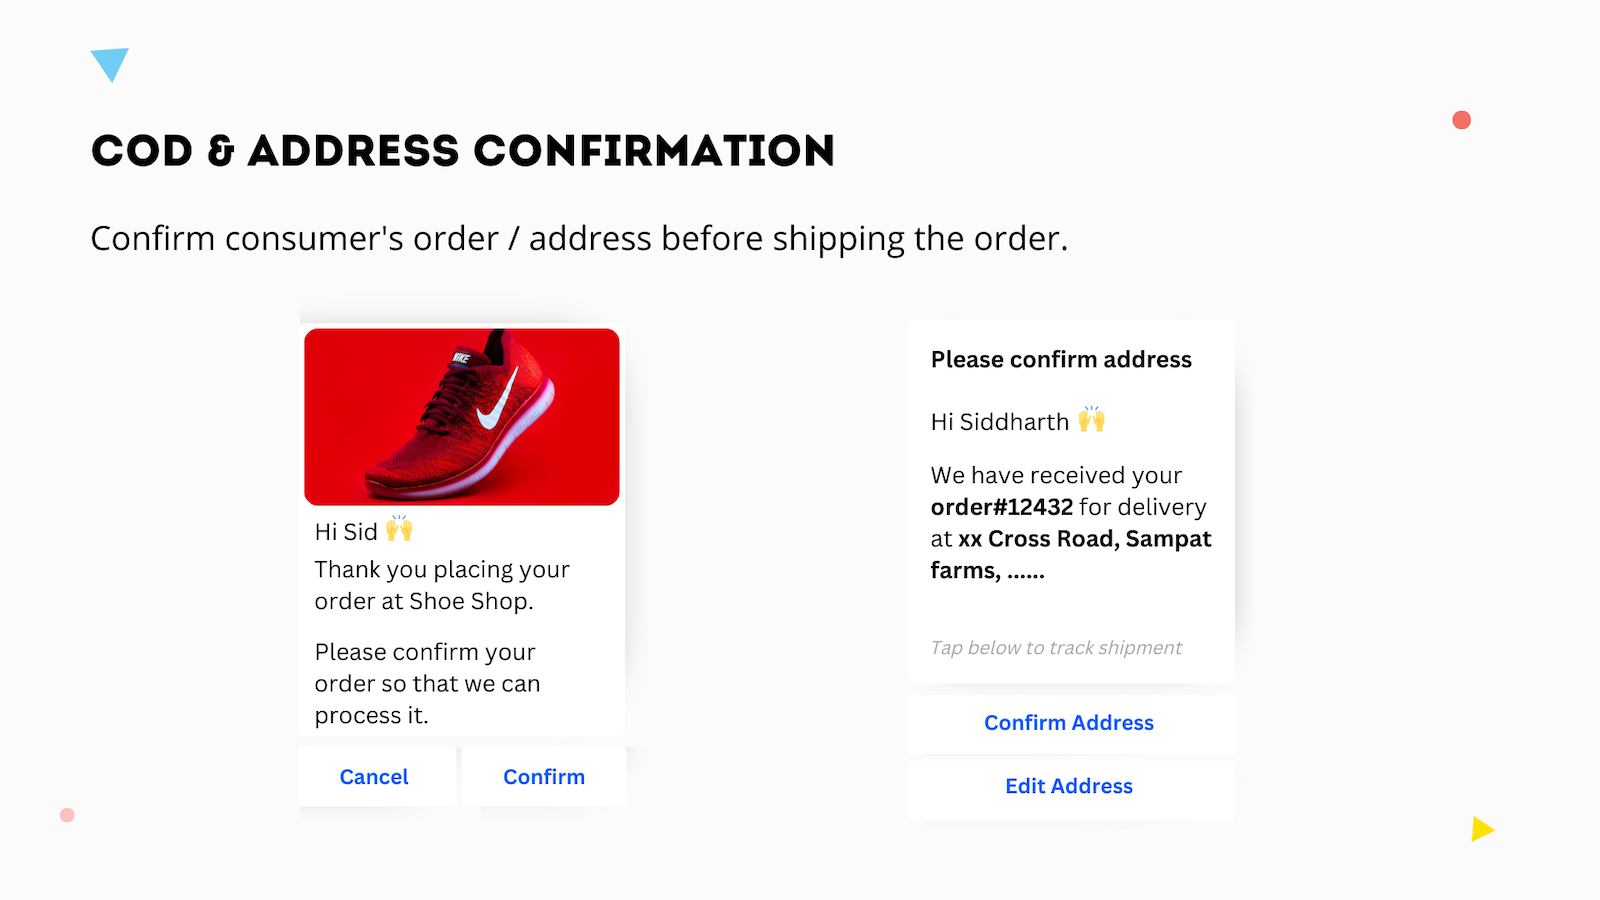This screenshot has width=1600, height=900.
Task: Click the Tap below to track shipment text
Action: pos(1055,647)
